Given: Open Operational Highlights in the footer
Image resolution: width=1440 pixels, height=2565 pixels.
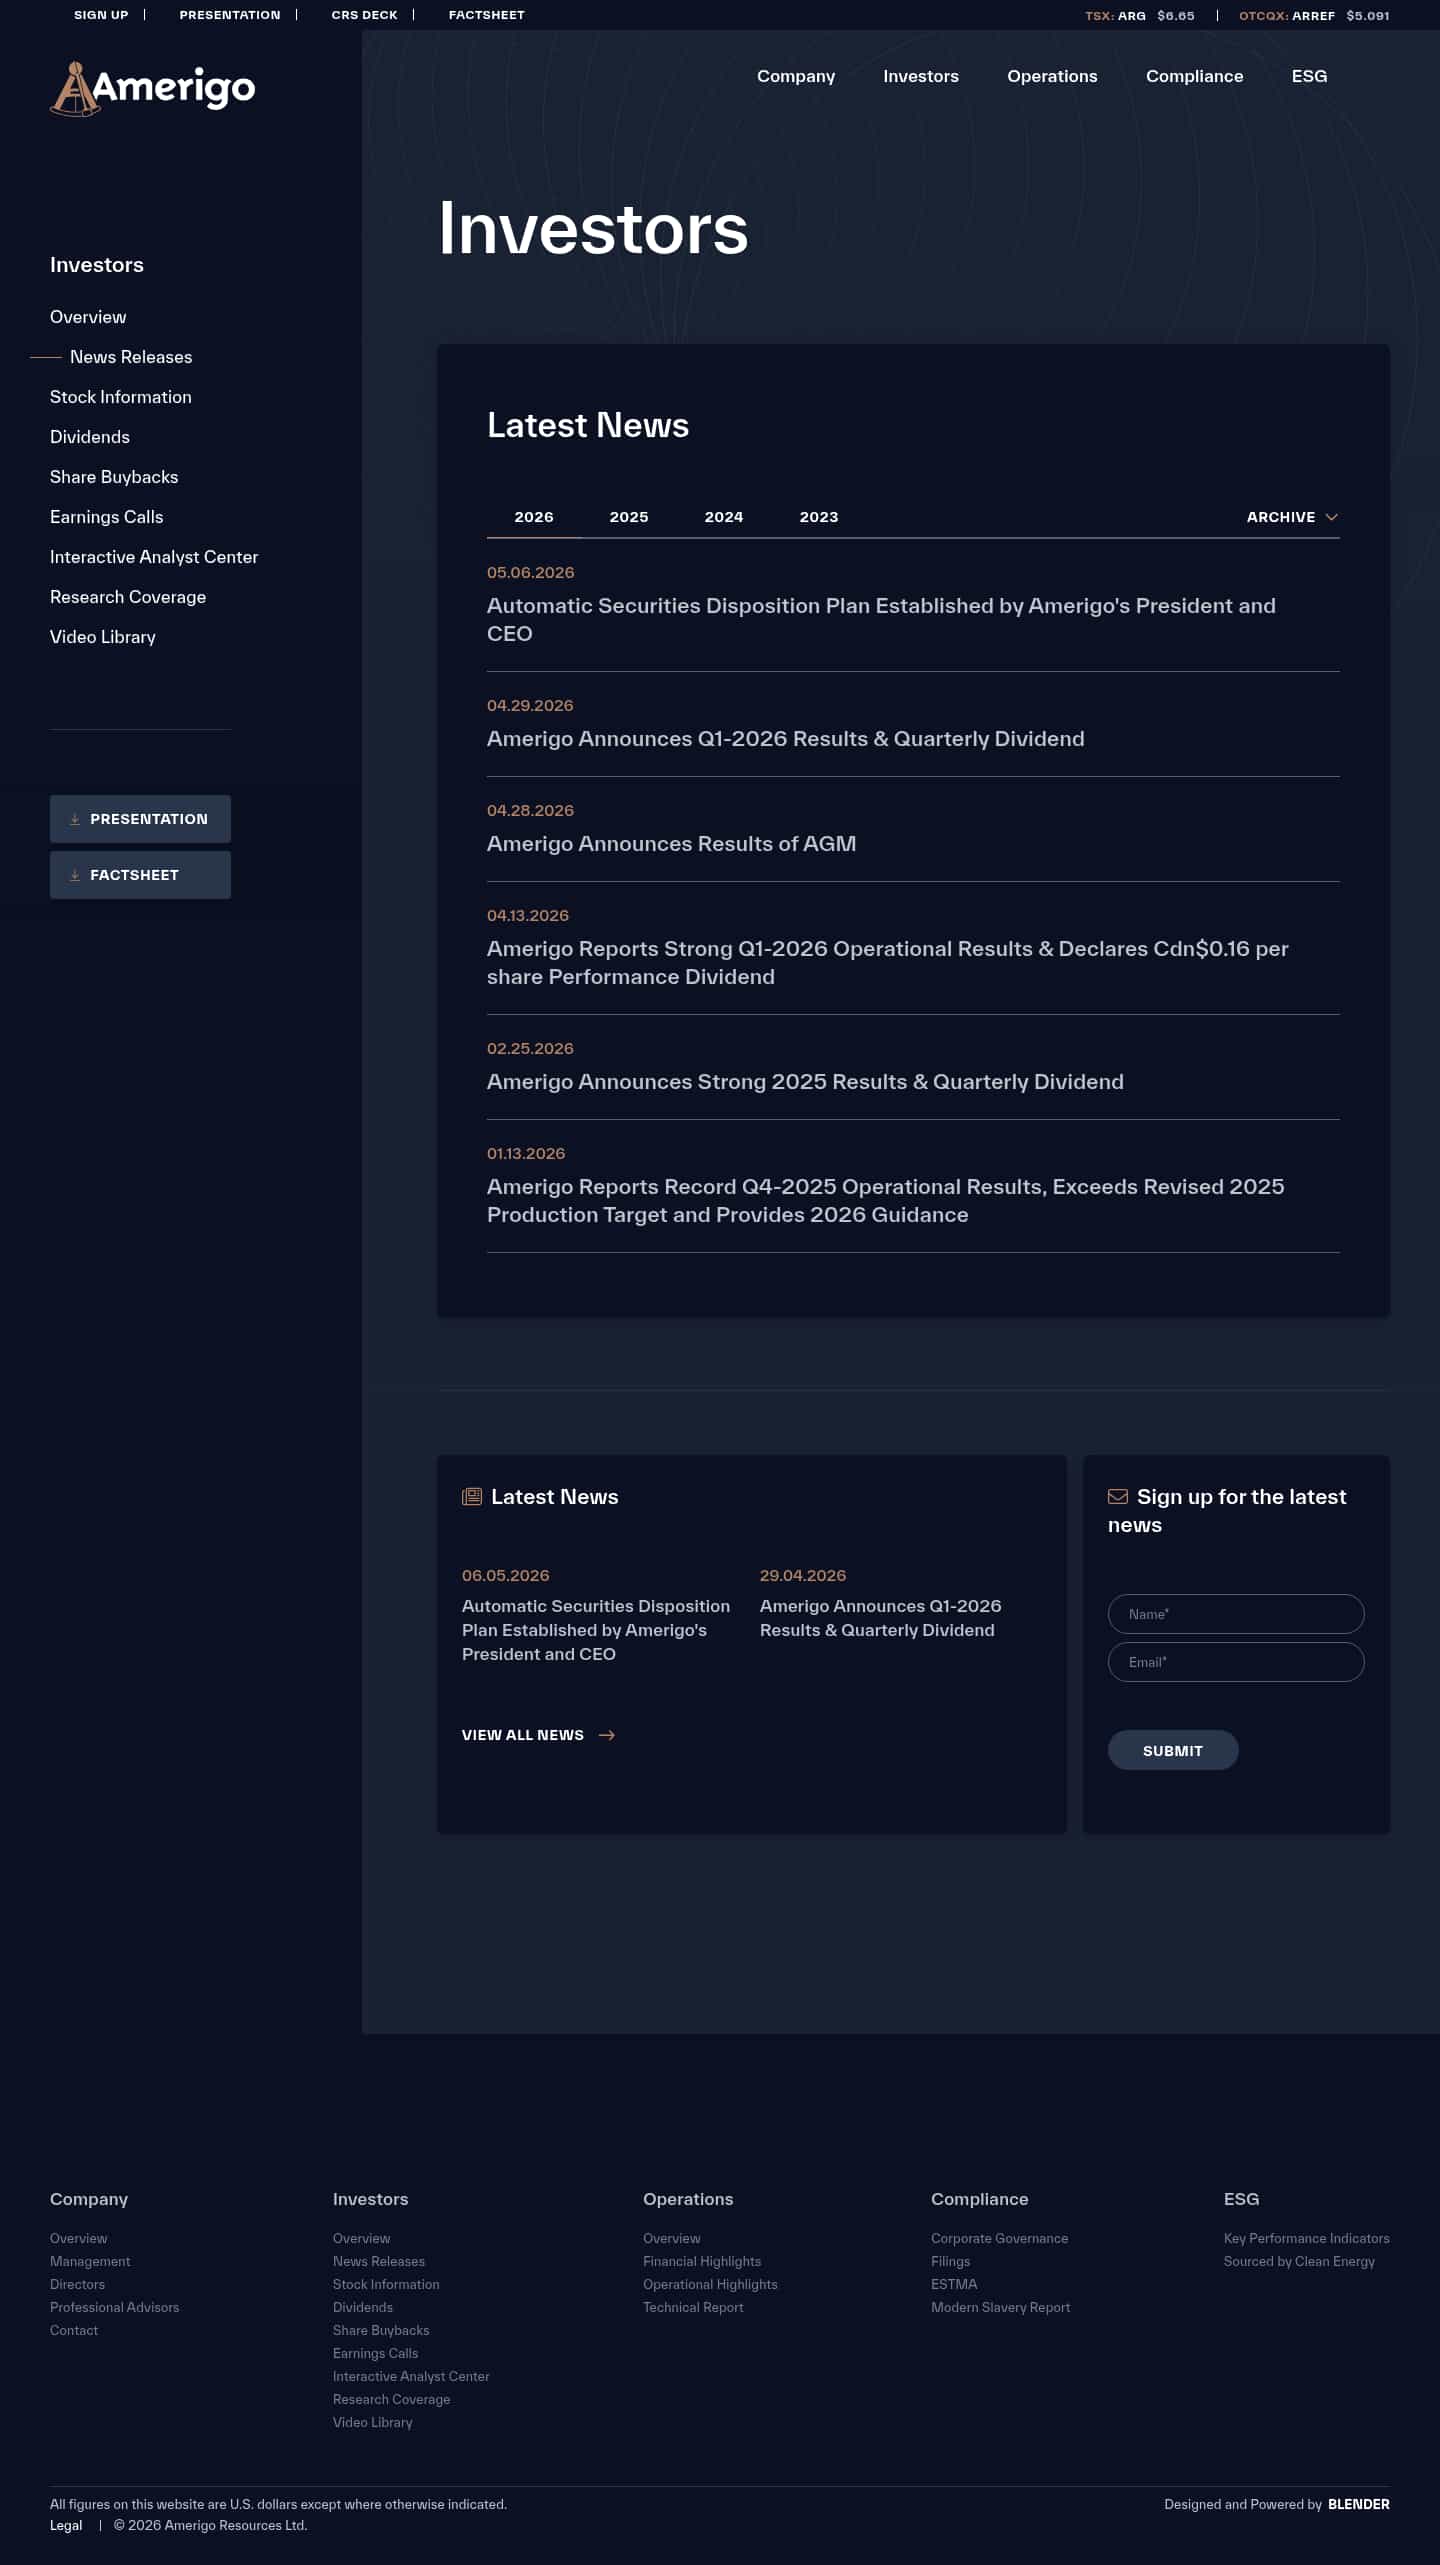Looking at the screenshot, I should pos(710,2284).
